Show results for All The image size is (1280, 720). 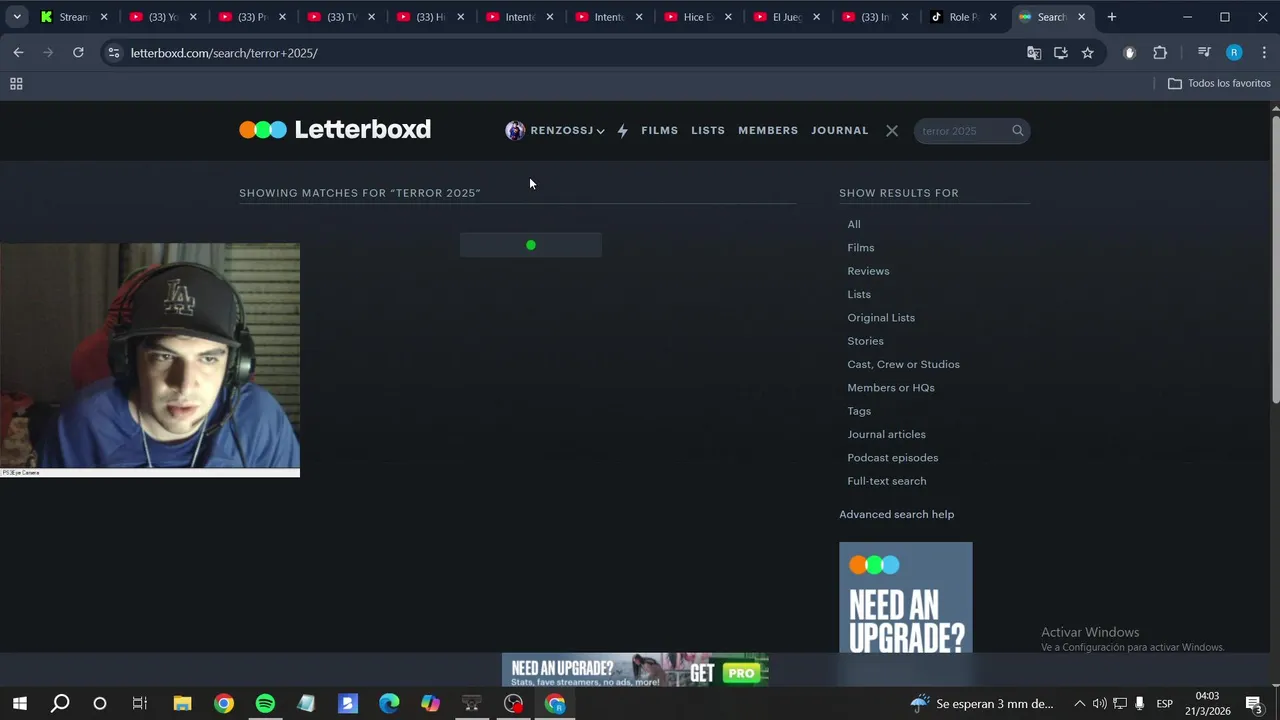coord(854,224)
